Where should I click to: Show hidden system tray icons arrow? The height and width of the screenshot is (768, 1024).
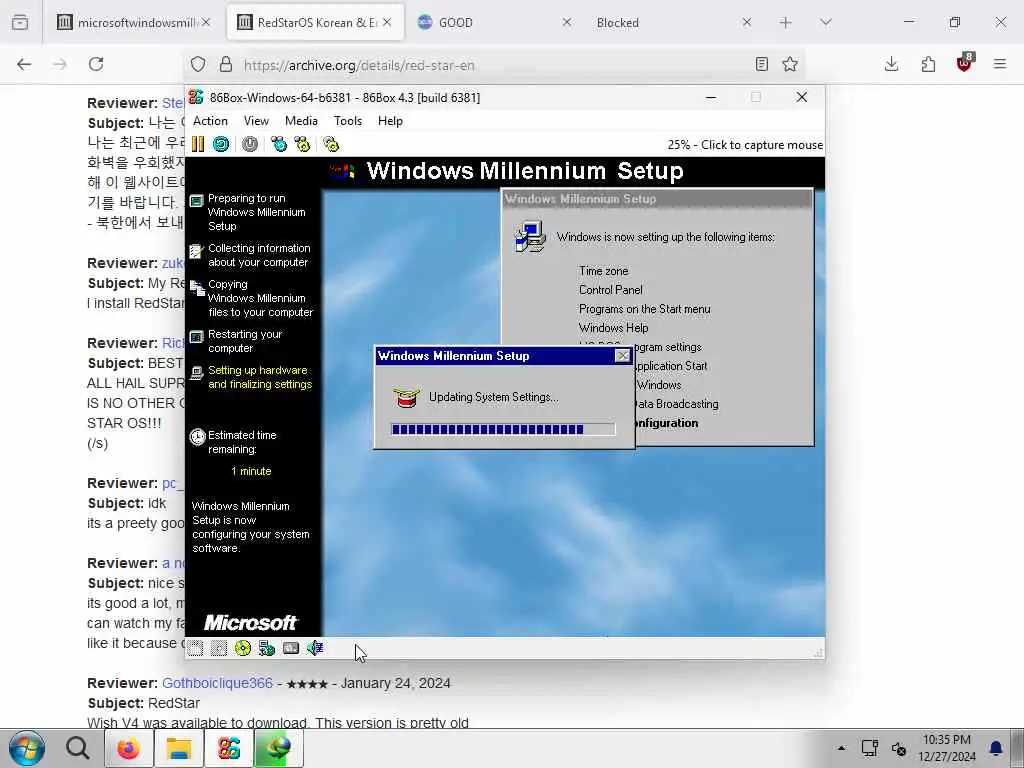click(x=841, y=748)
